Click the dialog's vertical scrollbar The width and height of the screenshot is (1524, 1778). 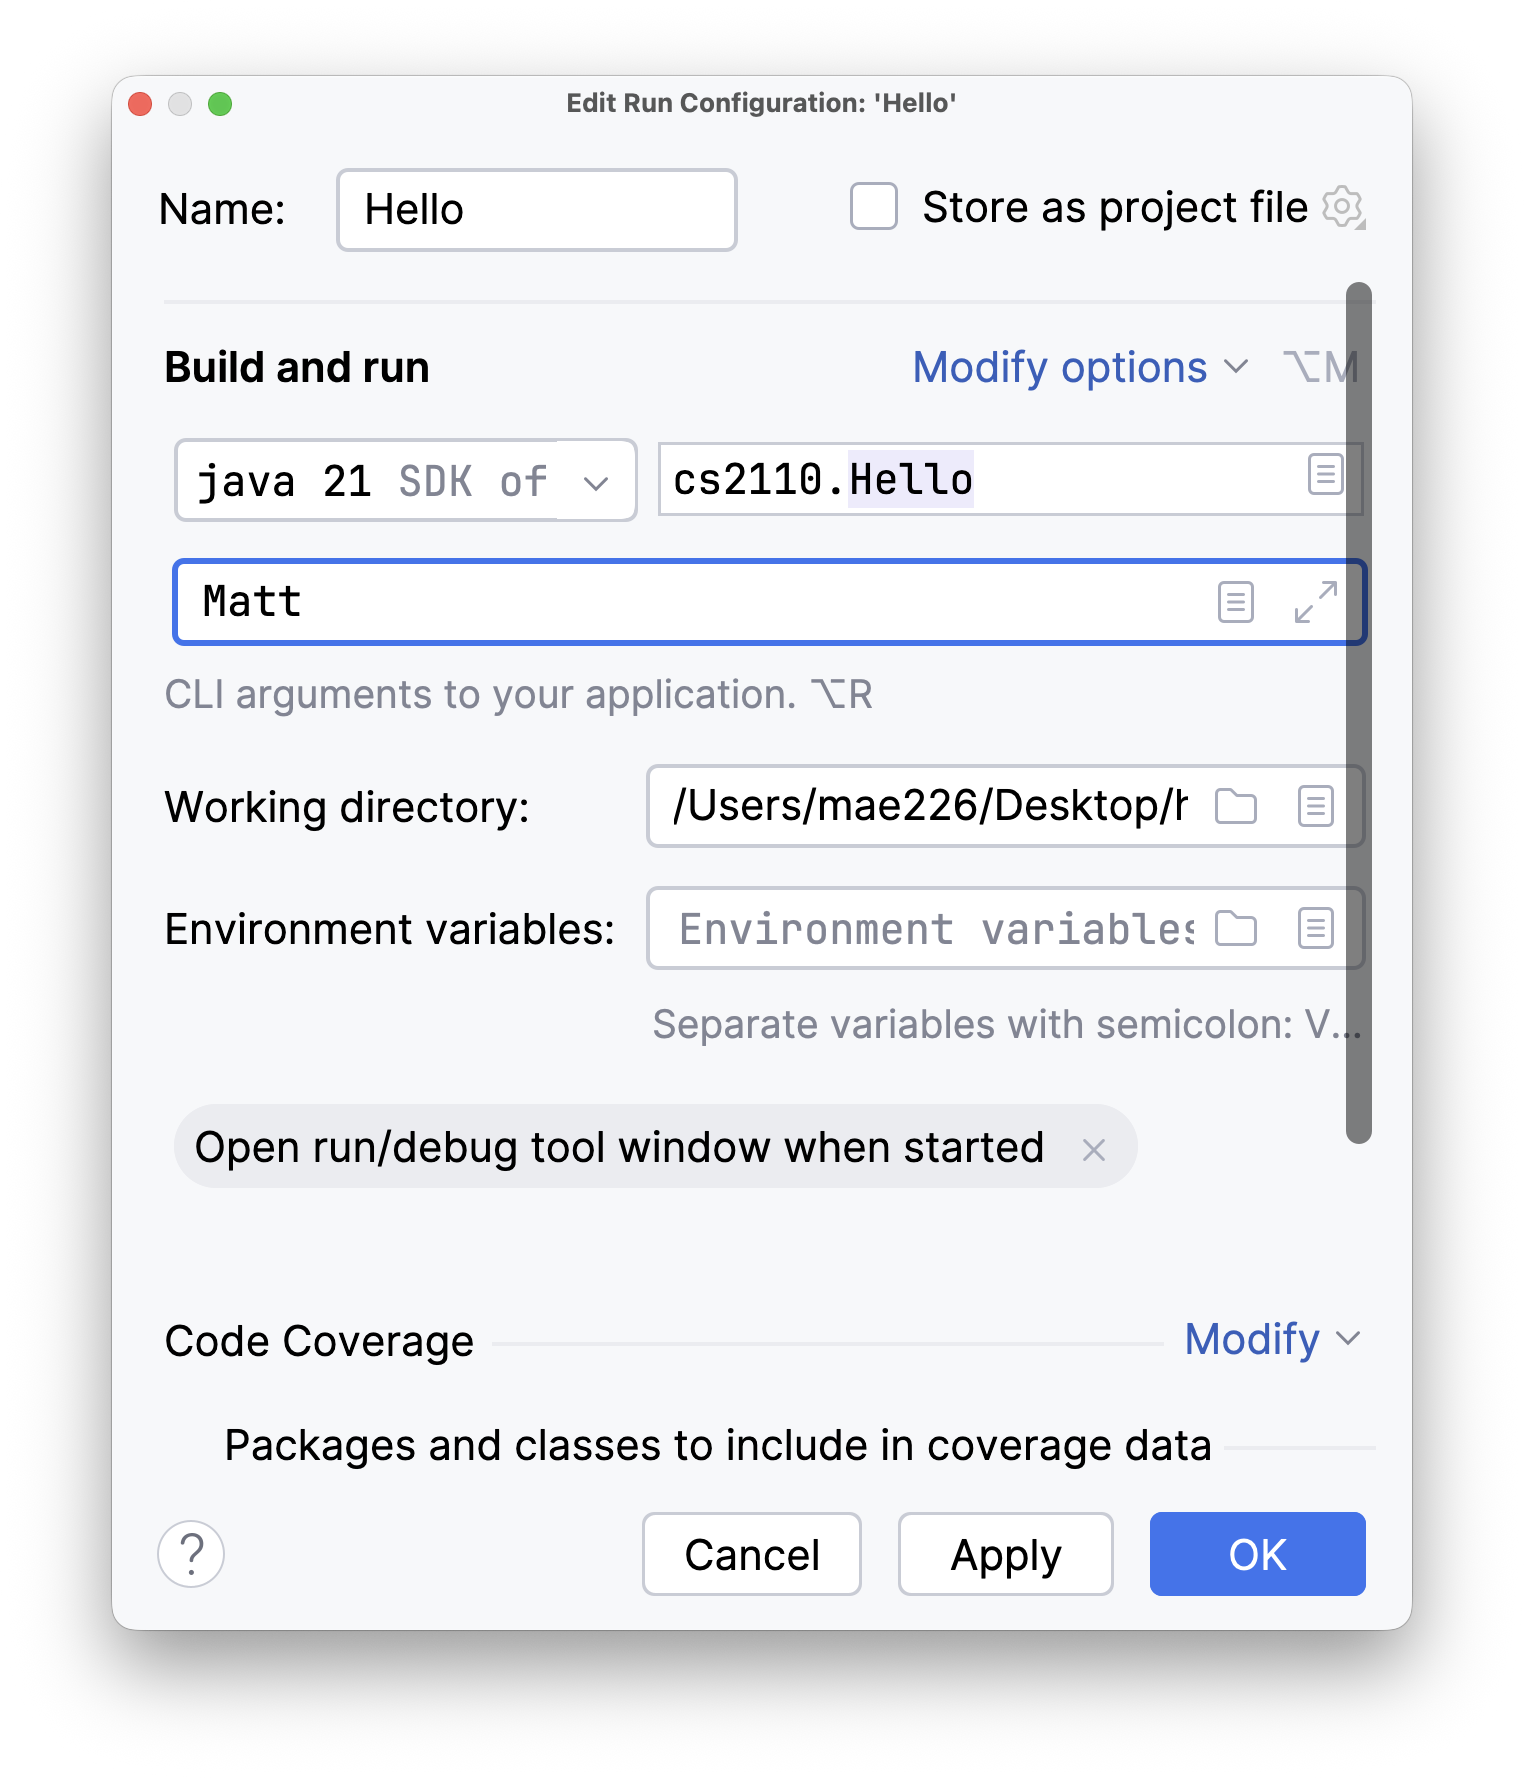tap(1358, 712)
